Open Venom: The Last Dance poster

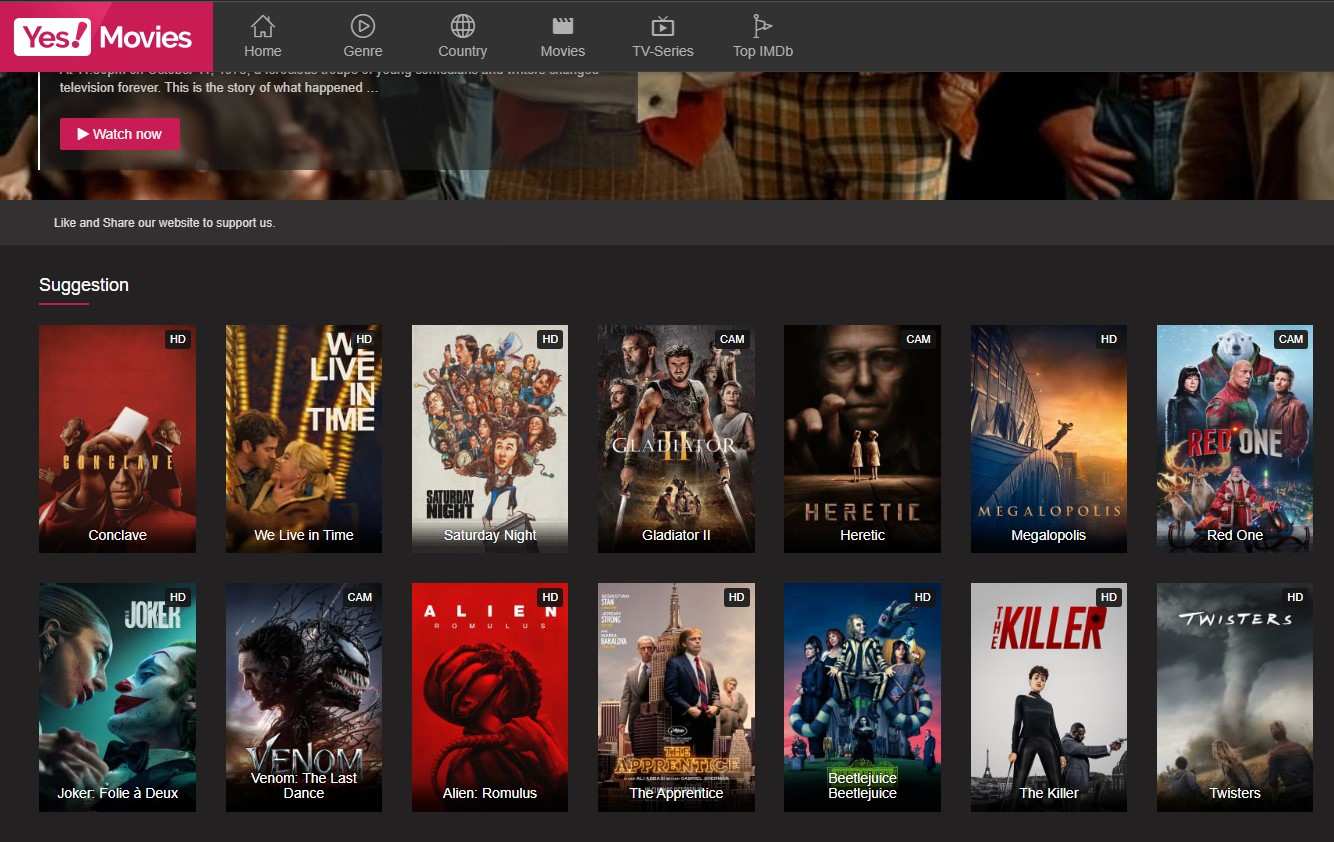[x=303, y=696]
